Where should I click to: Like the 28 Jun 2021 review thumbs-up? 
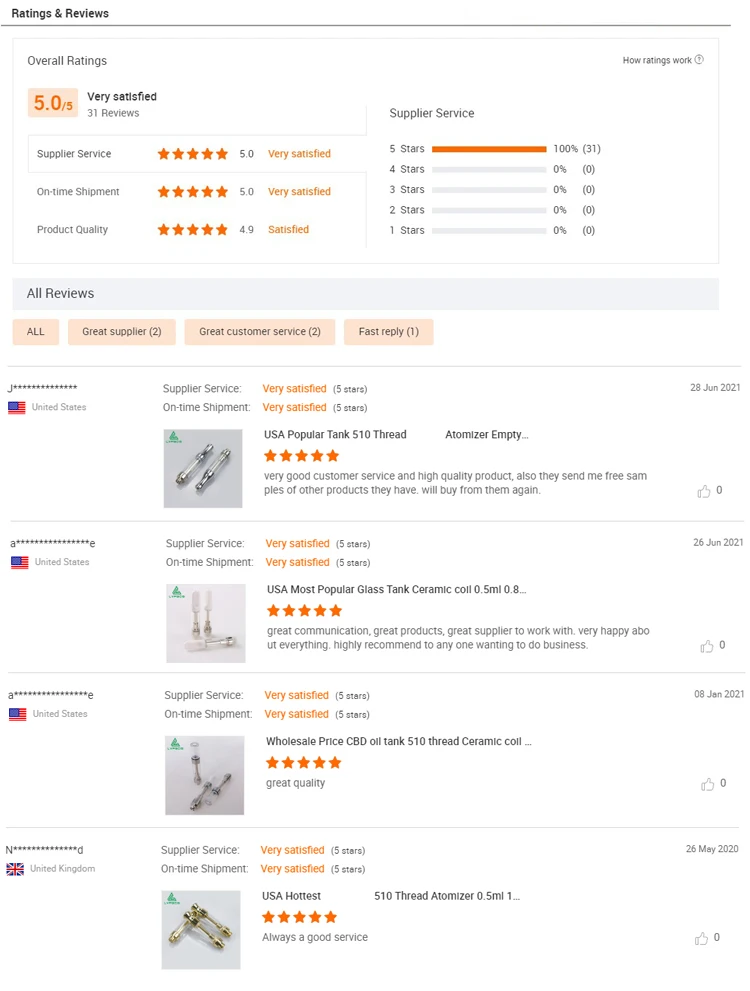click(x=704, y=491)
